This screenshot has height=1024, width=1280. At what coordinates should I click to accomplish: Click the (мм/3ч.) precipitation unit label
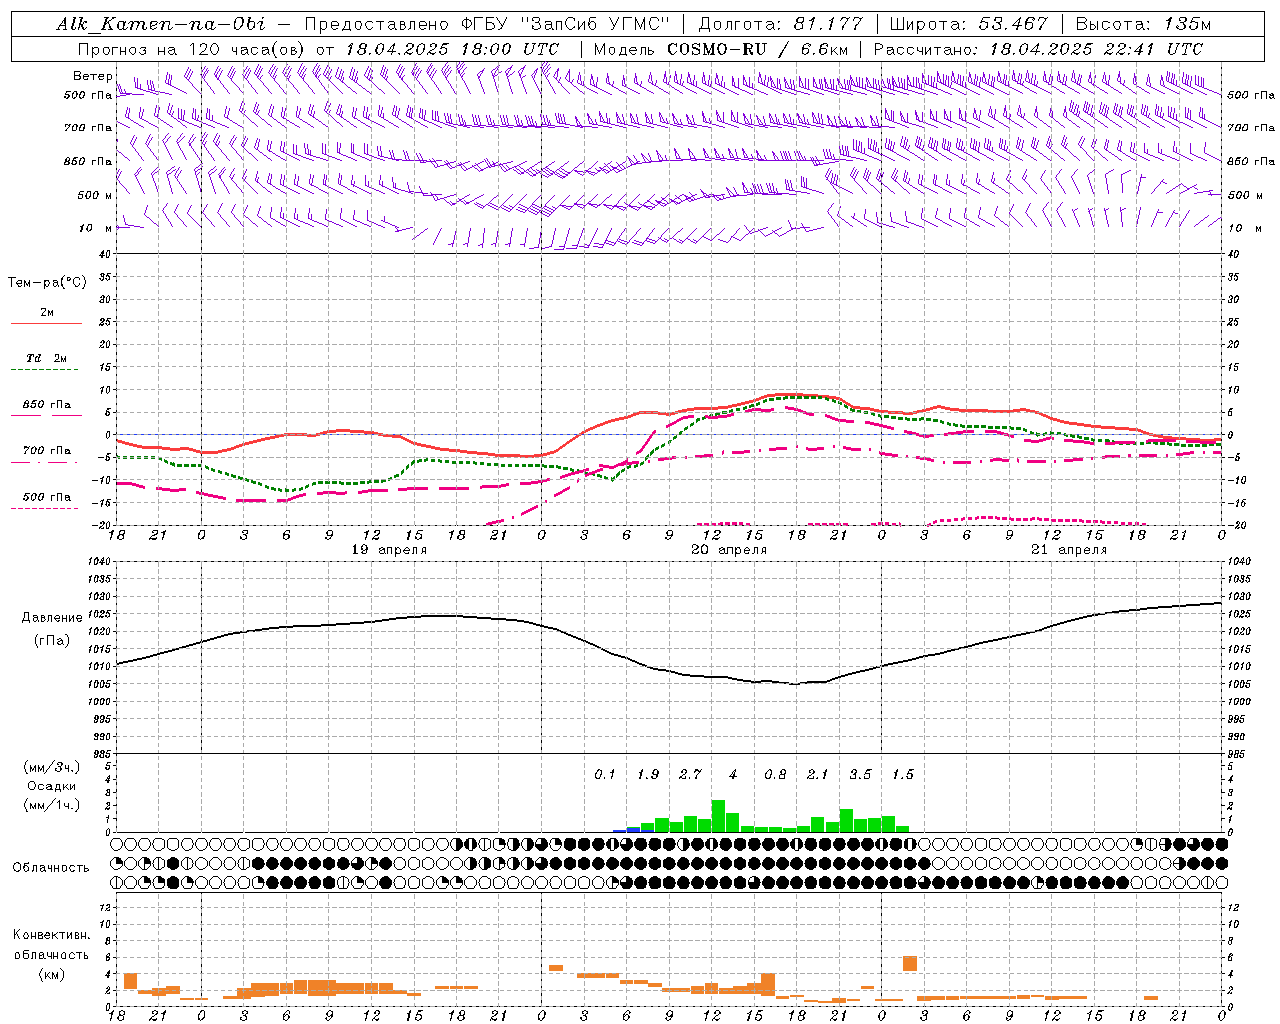click(51, 768)
